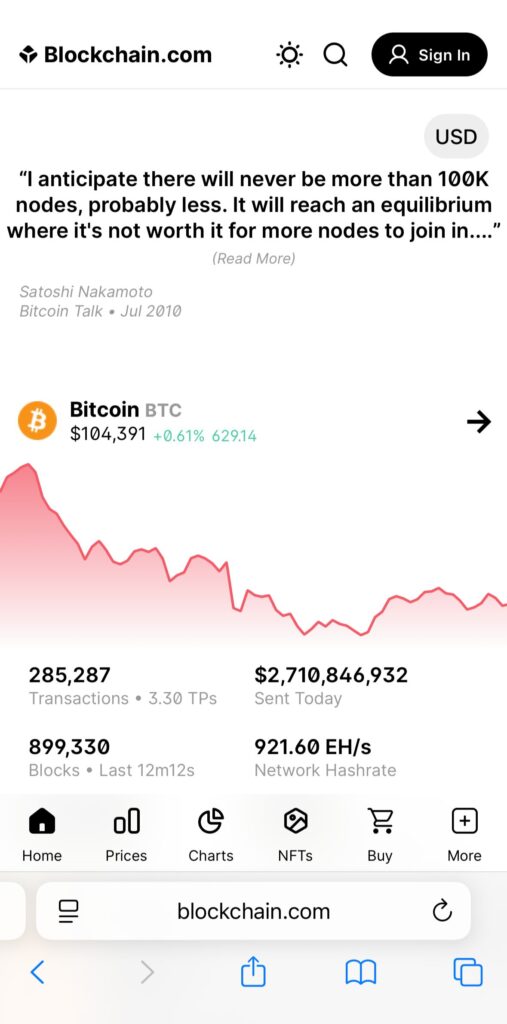Expand the quote via Read More
This screenshot has height=1024, width=507.
(x=254, y=259)
